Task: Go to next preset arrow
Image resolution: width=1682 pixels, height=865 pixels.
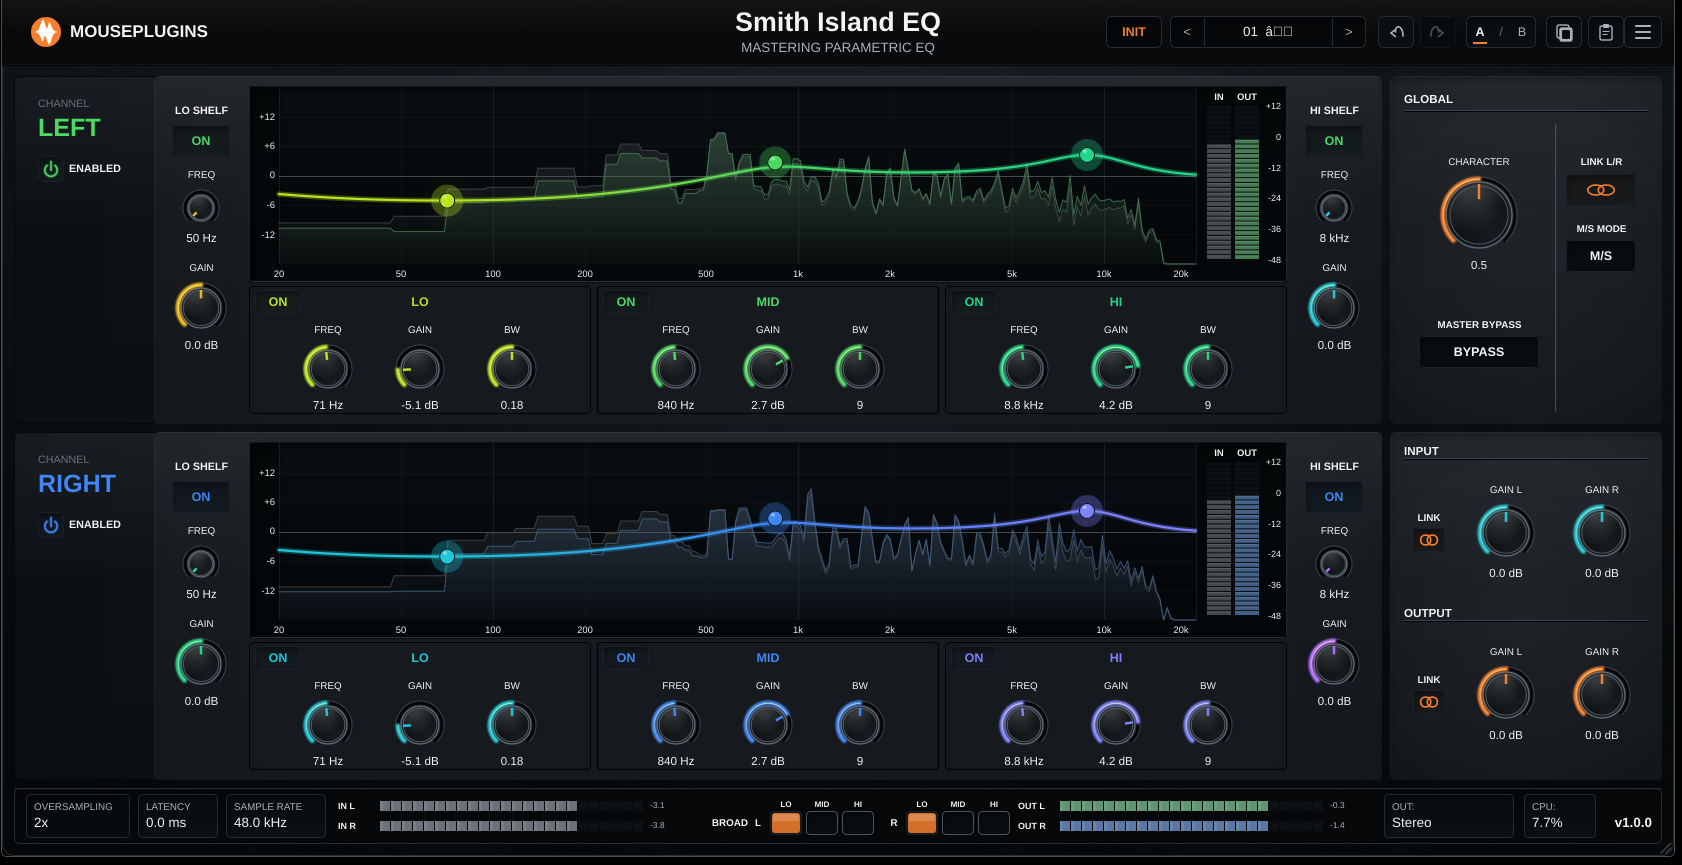Action: coord(1348,32)
